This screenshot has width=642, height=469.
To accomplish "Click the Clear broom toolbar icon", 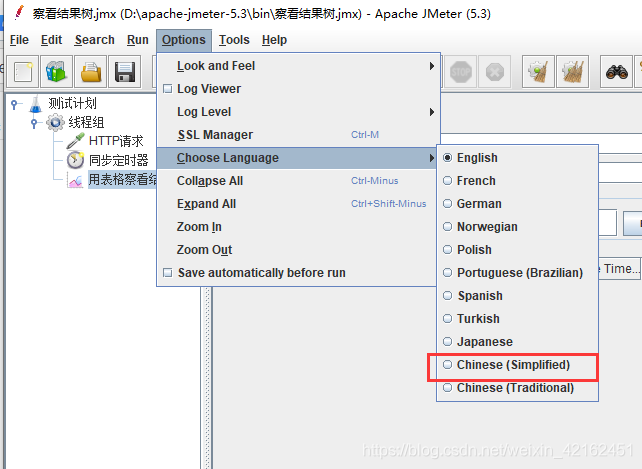I will click(x=538, y=72).
